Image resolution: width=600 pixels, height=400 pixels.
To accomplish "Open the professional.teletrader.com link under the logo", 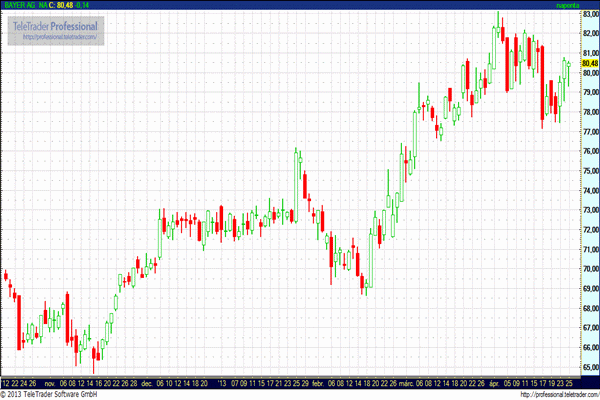I will coord(57,37).
